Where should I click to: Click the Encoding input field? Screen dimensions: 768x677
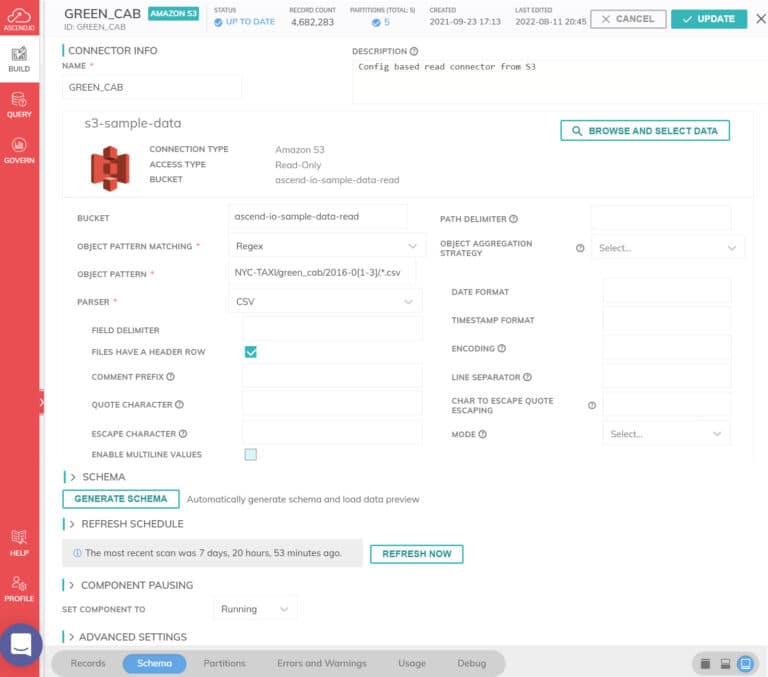667,348
